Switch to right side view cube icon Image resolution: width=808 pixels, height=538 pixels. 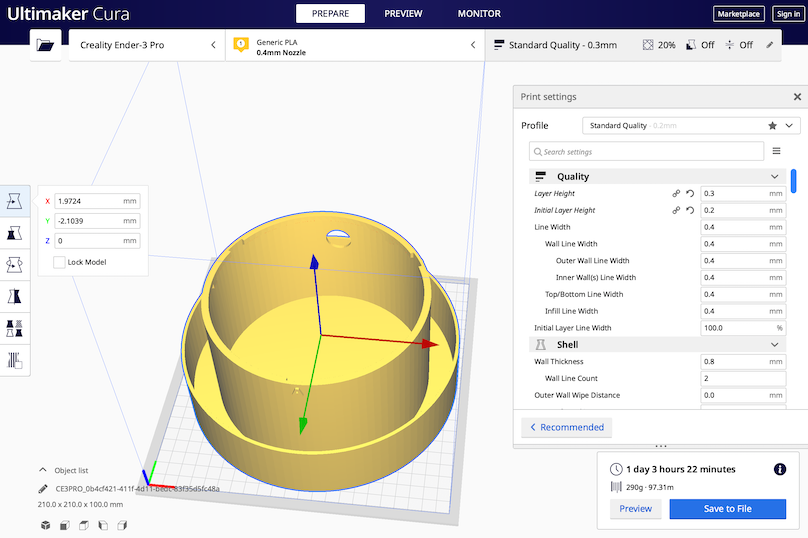[122, 525]
